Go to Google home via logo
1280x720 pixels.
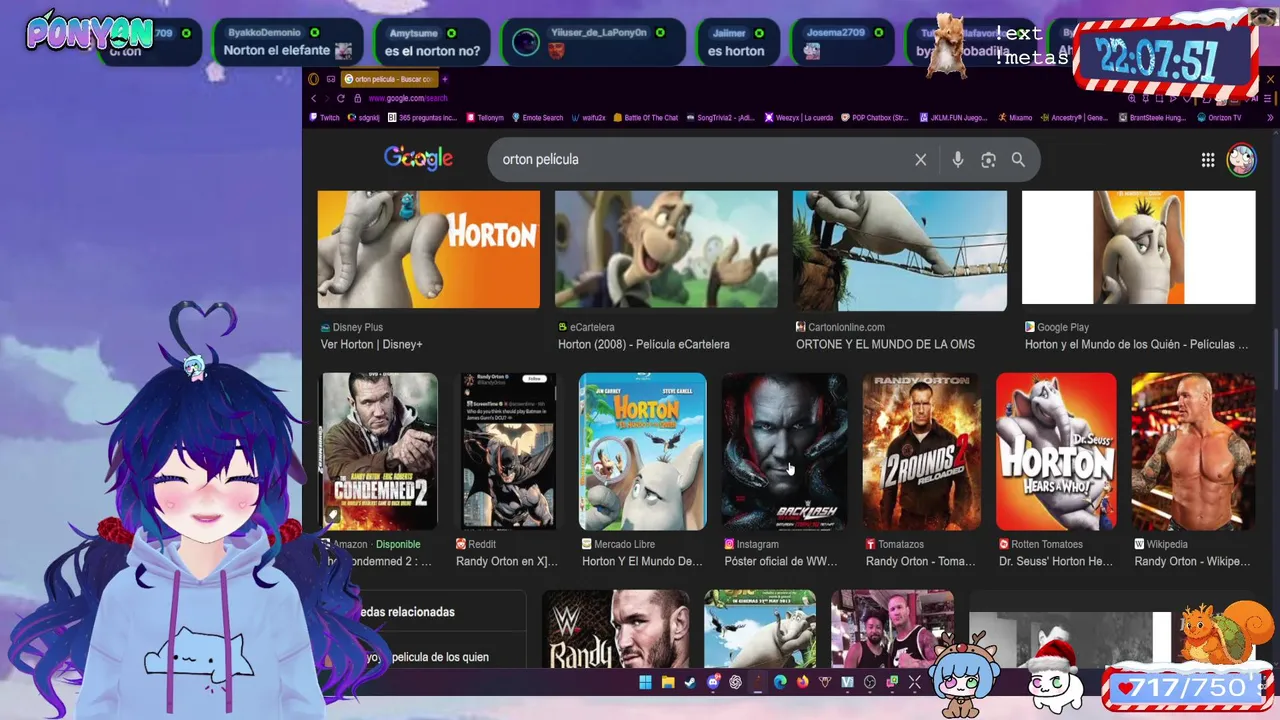pyautogui.click(x=418, y=159)
